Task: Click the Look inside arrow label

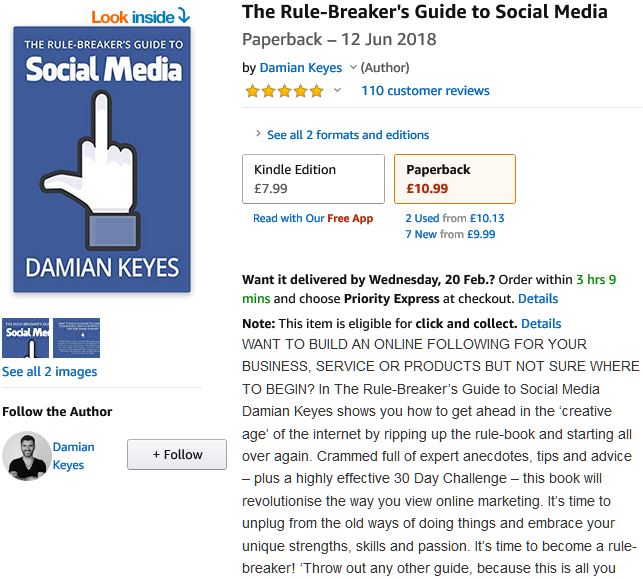Action: point(140,16)
